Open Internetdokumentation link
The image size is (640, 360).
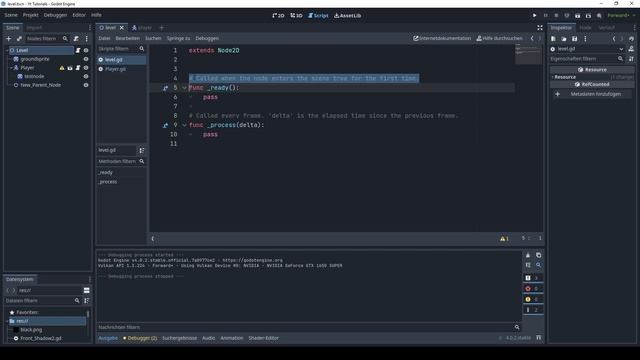point(442,38)
